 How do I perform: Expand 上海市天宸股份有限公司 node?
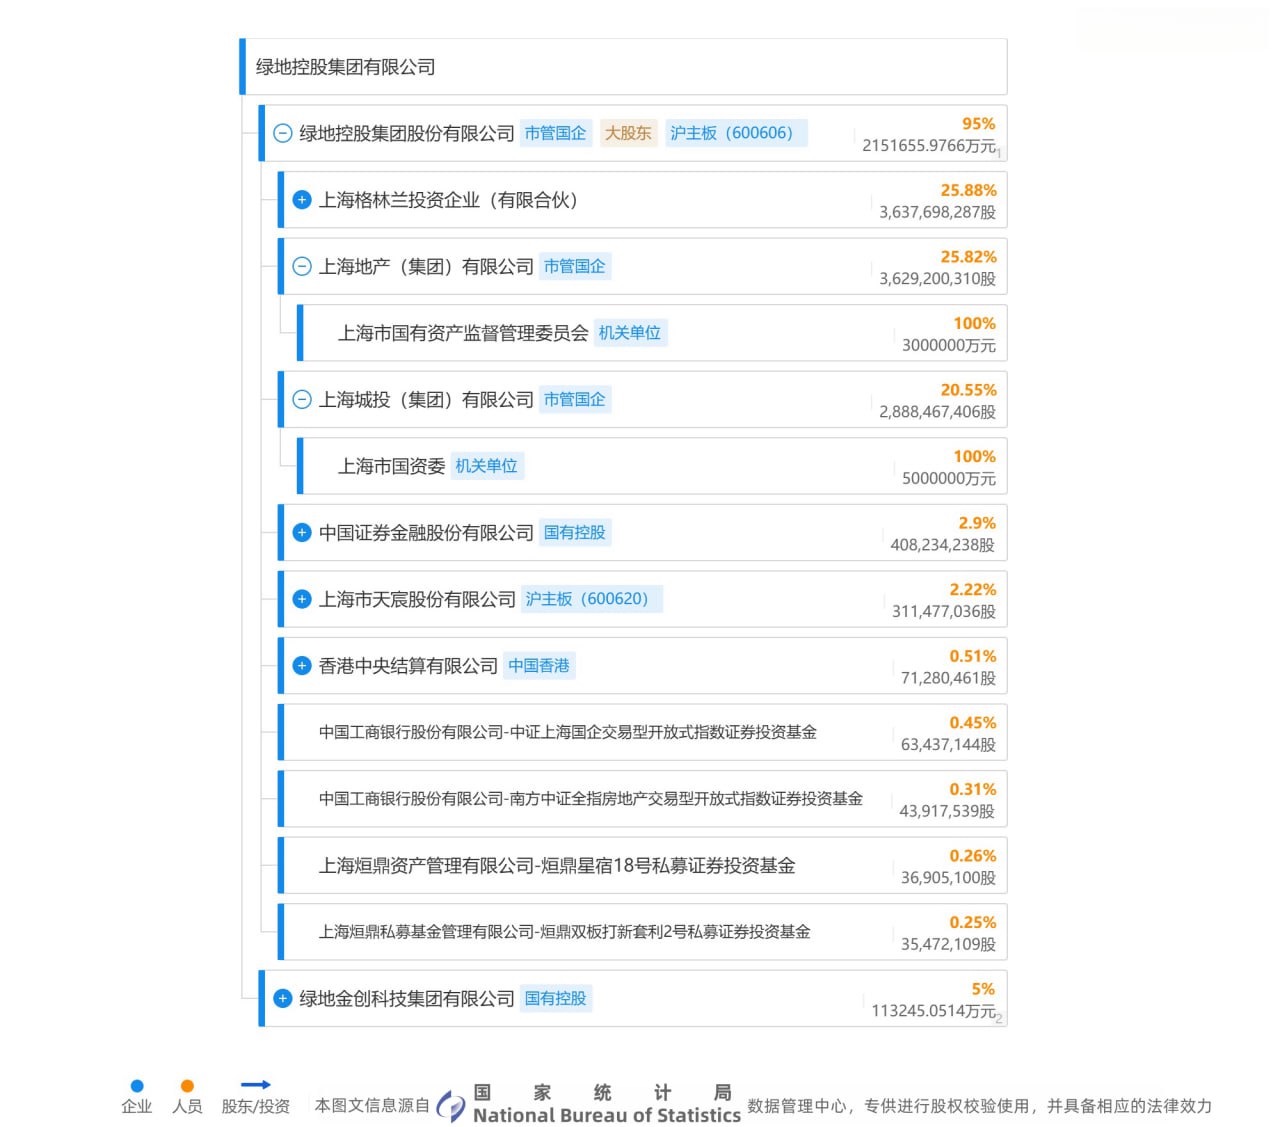coord(302,599)
